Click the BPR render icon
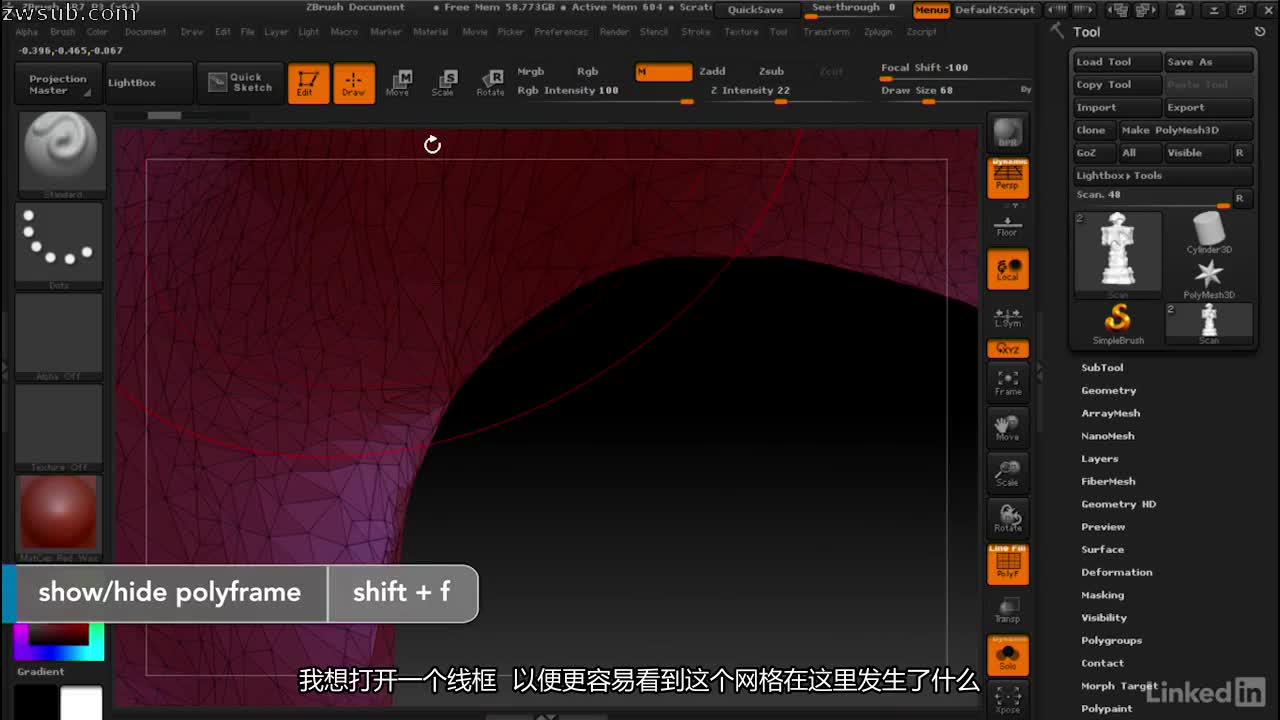1280x720 pixels. click(x=1007, y=130)
